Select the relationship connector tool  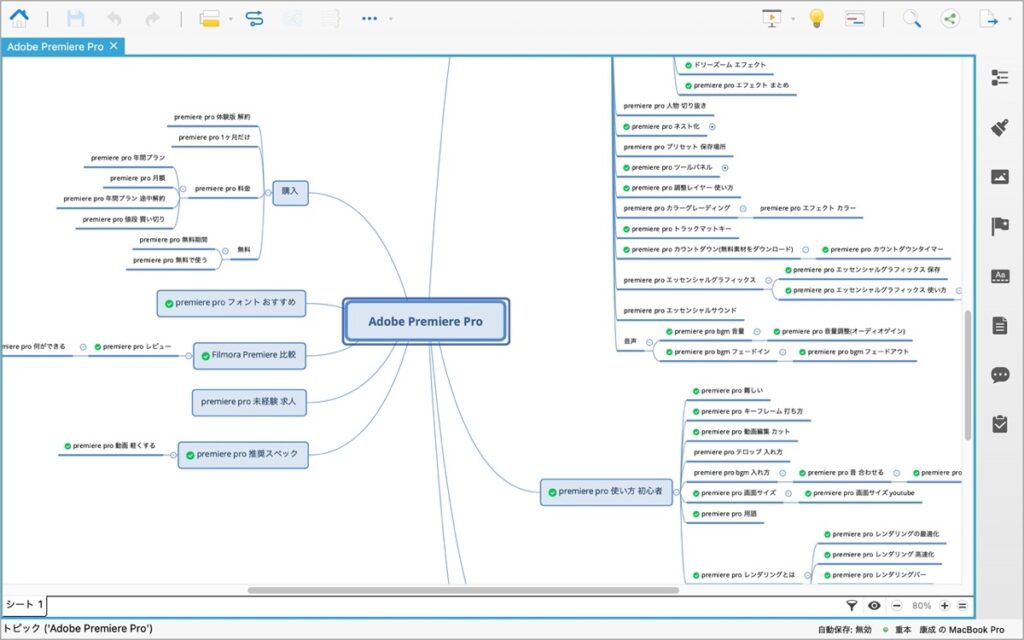[x=254, y=18]
